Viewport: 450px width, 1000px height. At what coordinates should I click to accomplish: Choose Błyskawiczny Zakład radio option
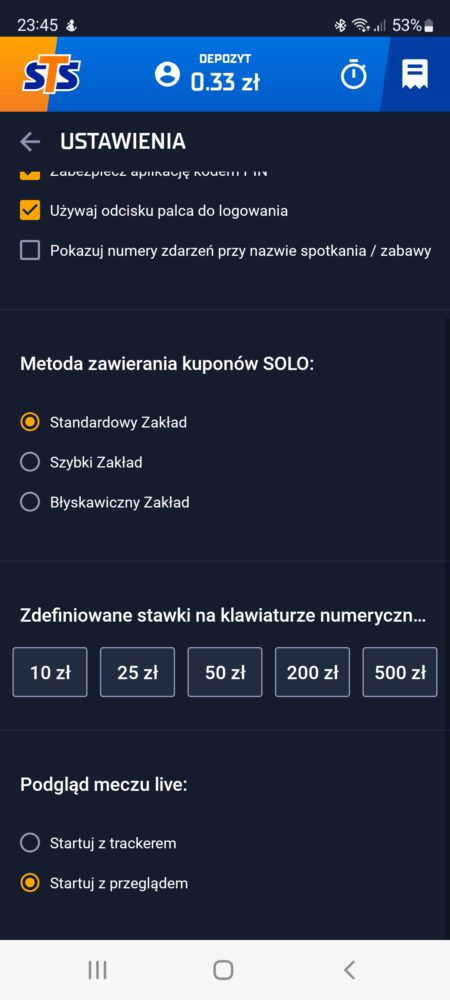[x=30, y=503]
